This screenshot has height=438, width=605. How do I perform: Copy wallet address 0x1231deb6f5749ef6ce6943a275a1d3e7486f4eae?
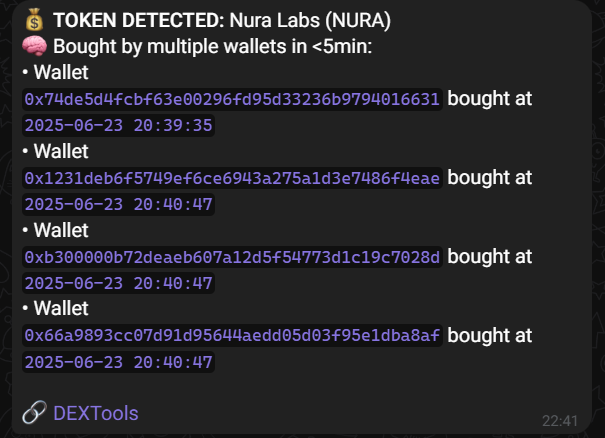tap(232, 178)
